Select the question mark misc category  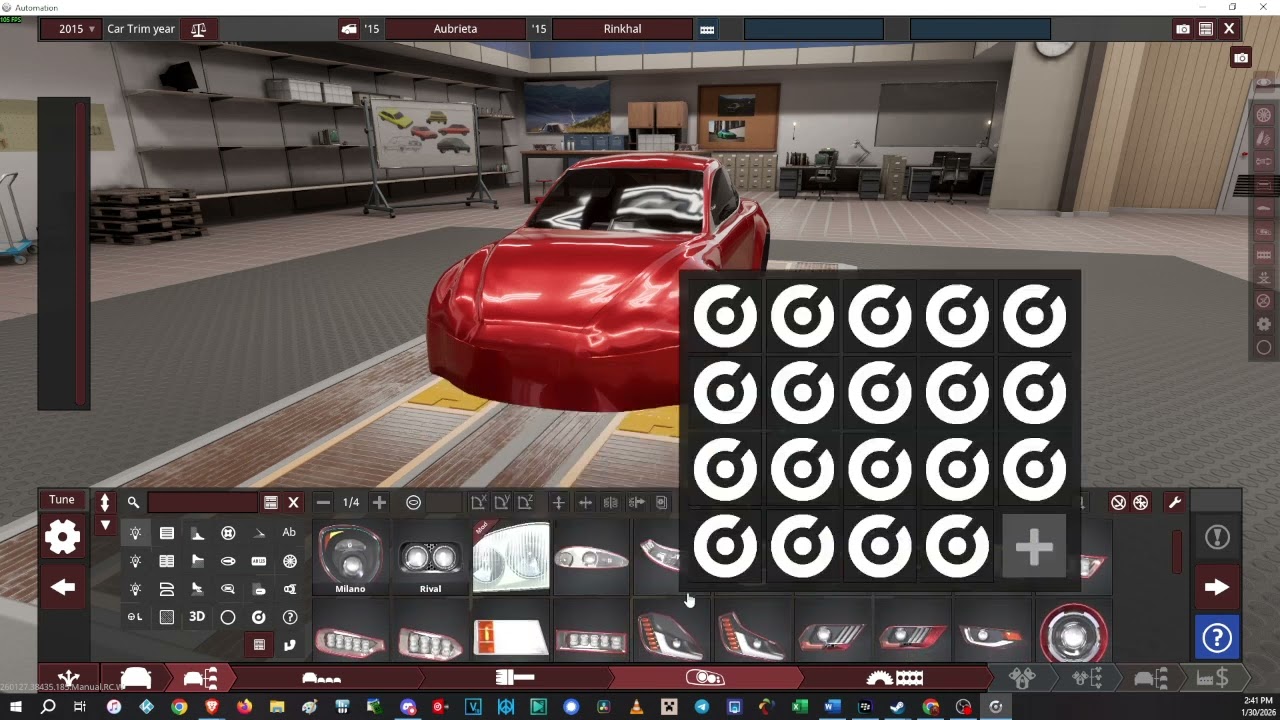290,617
